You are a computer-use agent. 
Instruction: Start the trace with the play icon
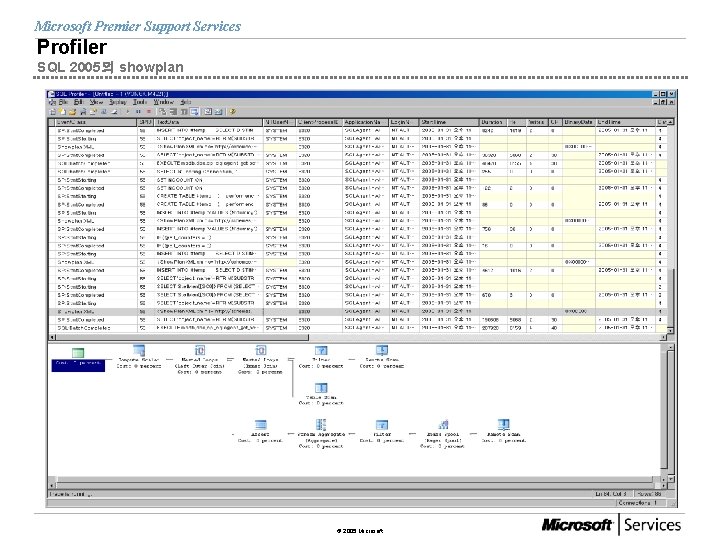click(x=128, y=112)
